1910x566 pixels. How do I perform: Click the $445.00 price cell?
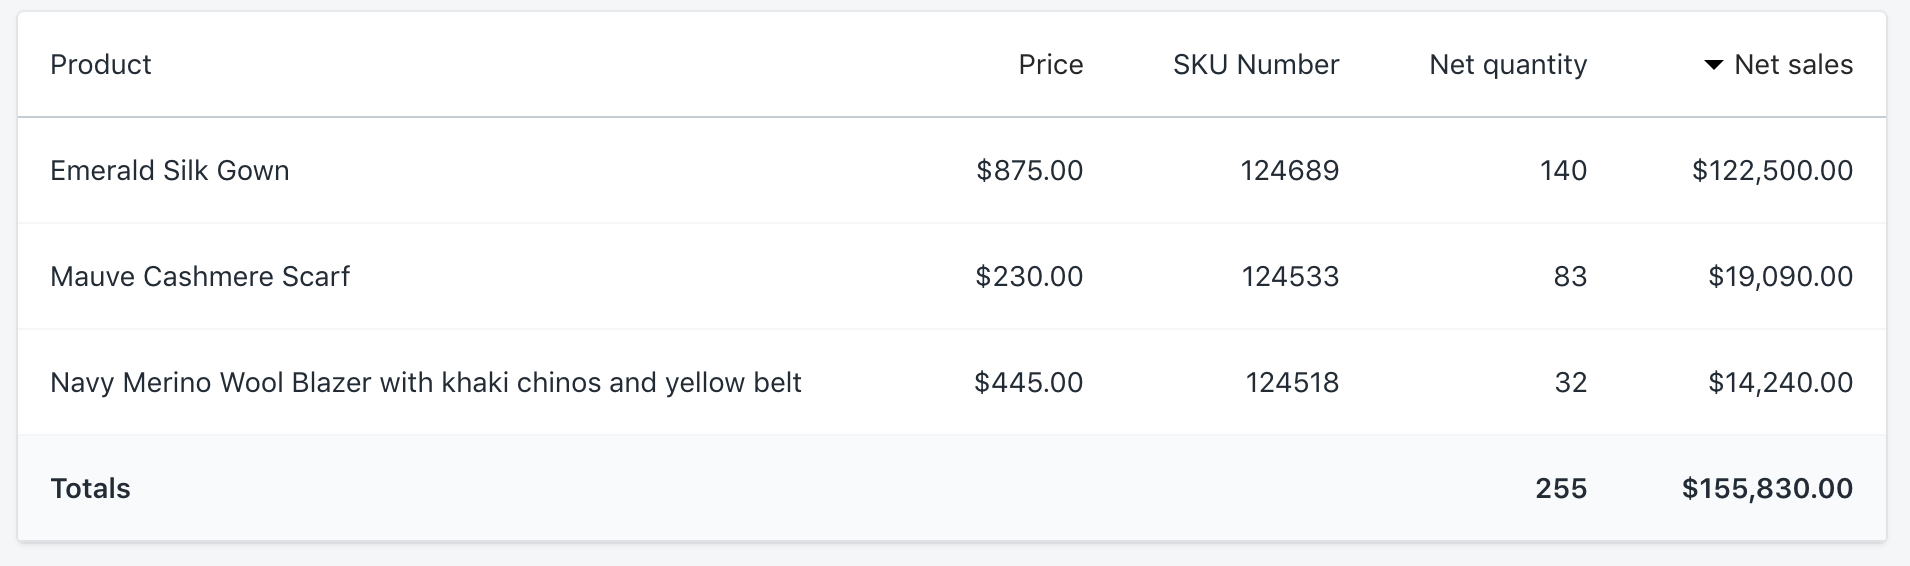pos(1028,383)
